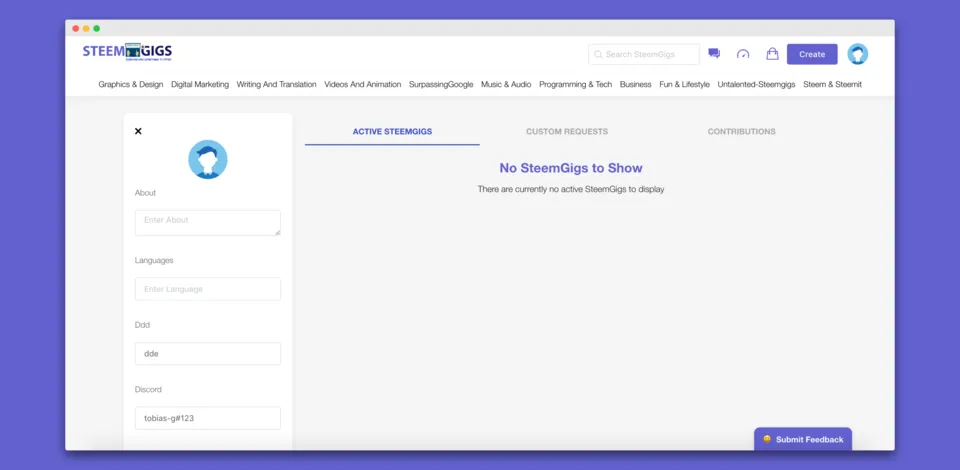Open Untalented-Steemgigs category
Viewport: 960px width, 470px height.
(x=756, y=84)
